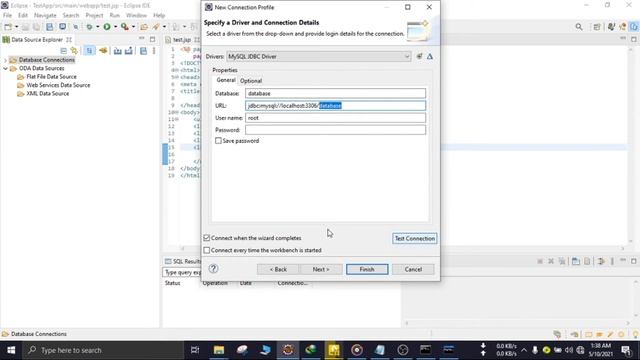Screen dimensions: 640x360
Task: Click the Database Connections status bar text
Action: (x=39, y=334)
